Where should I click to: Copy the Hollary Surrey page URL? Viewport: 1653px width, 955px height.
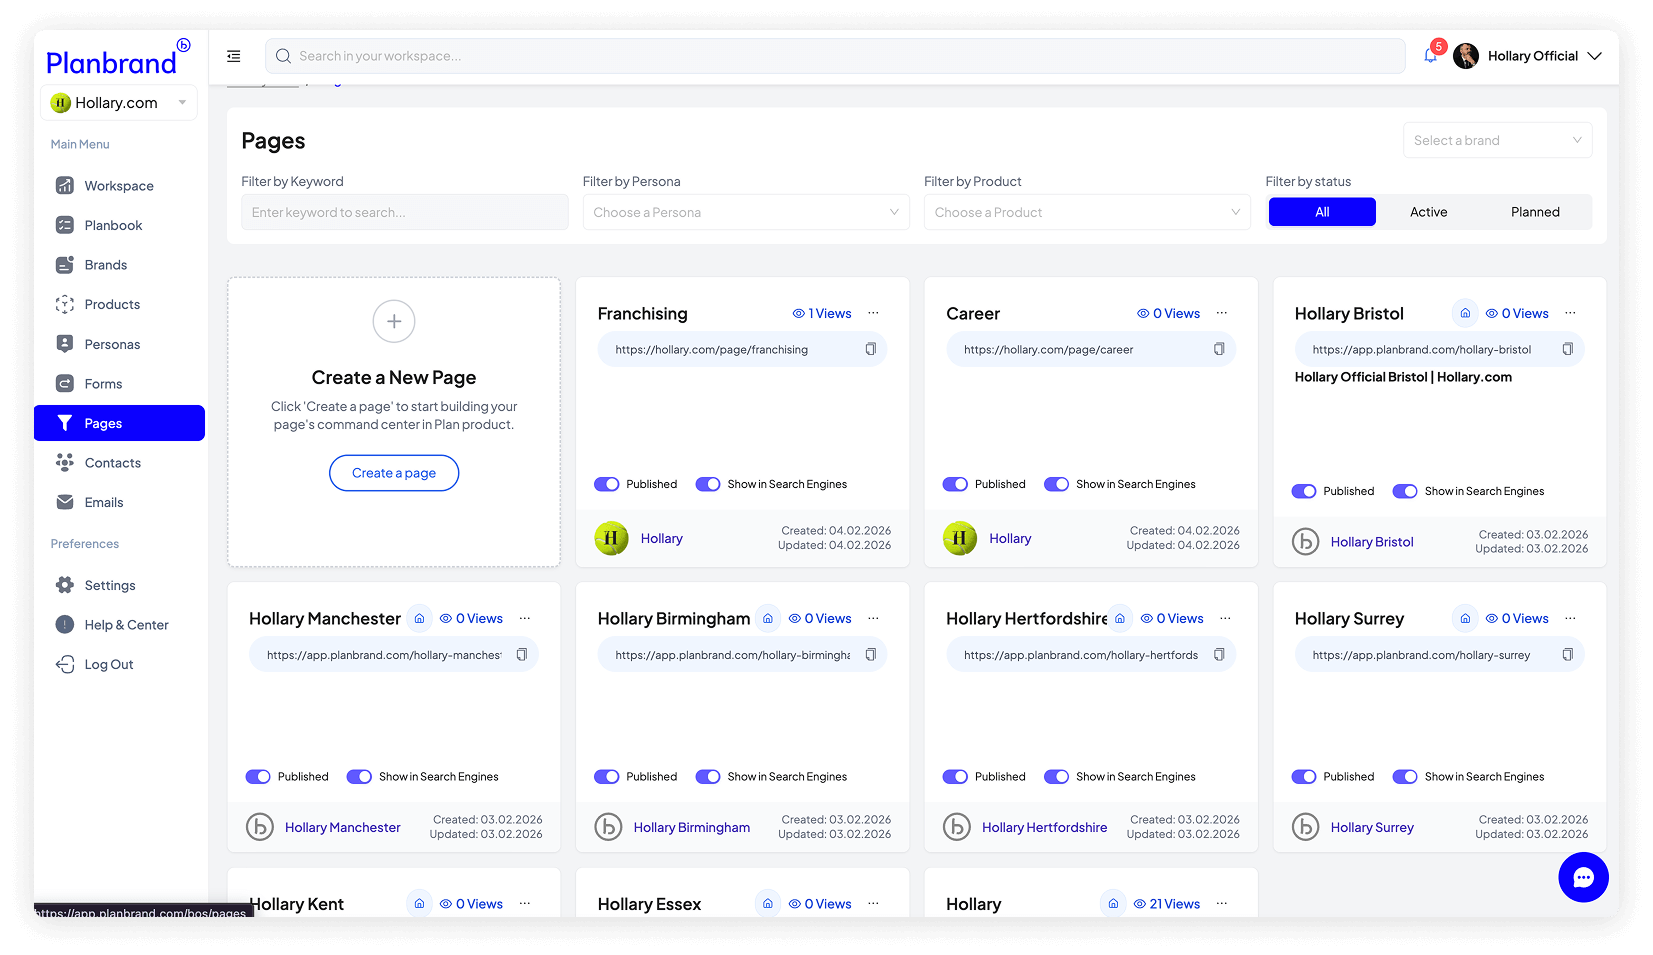1567,655
